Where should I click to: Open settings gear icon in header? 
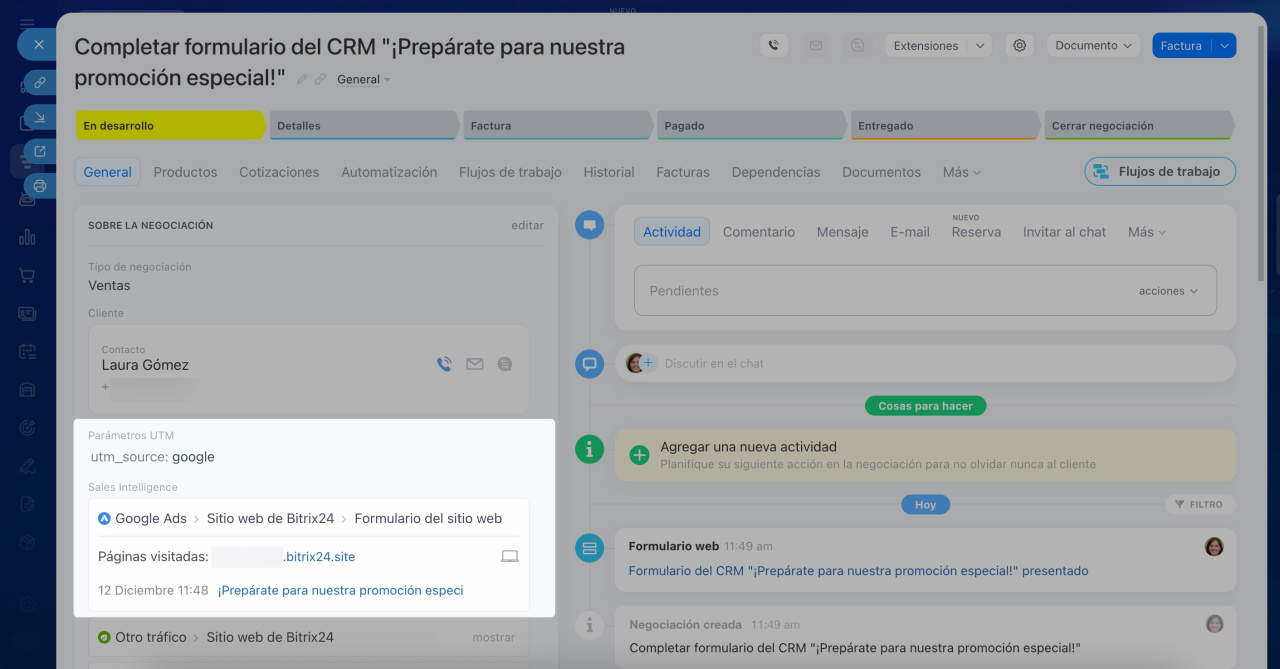pyautogui.click(x=1019, y=46)
